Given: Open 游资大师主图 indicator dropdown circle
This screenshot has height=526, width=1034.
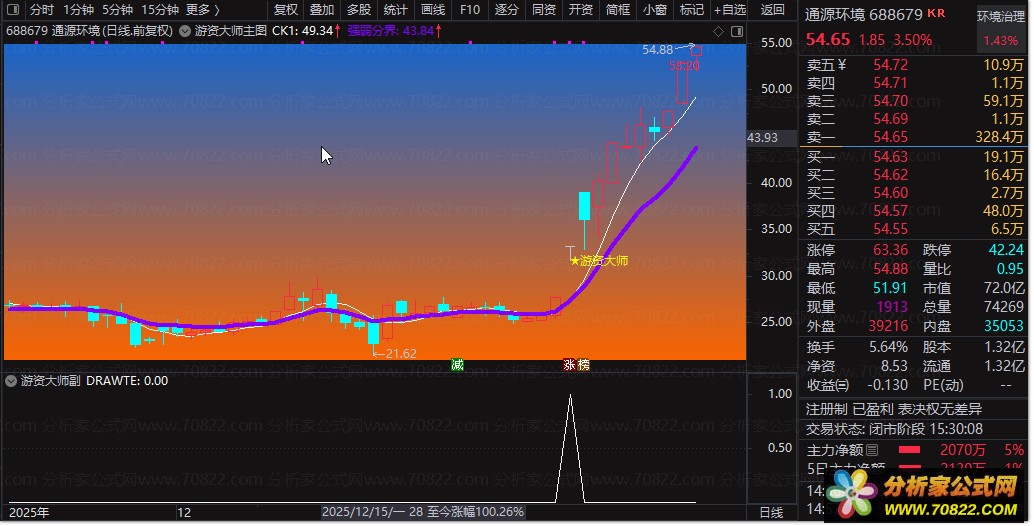Looking at the screenshot, I should 185,31.
